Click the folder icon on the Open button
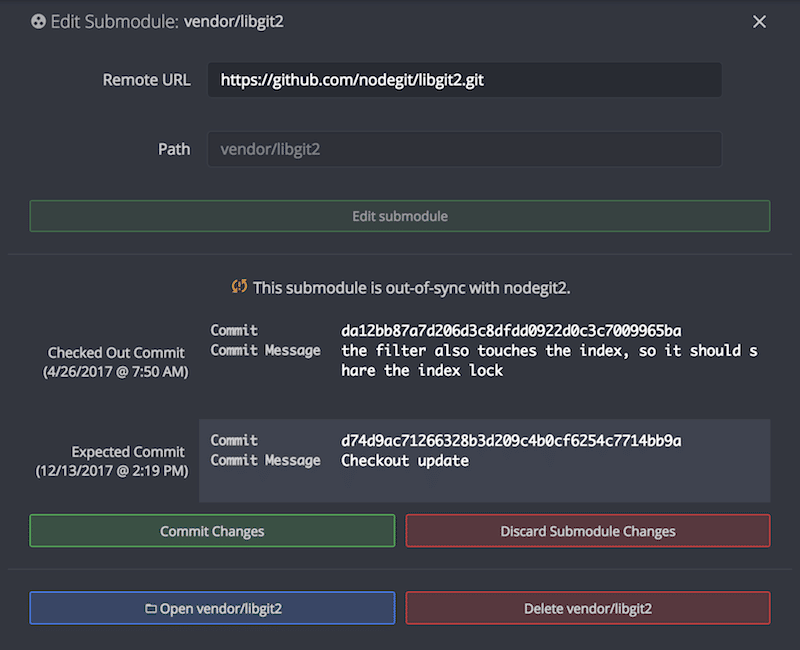 (x=151, y=608)
